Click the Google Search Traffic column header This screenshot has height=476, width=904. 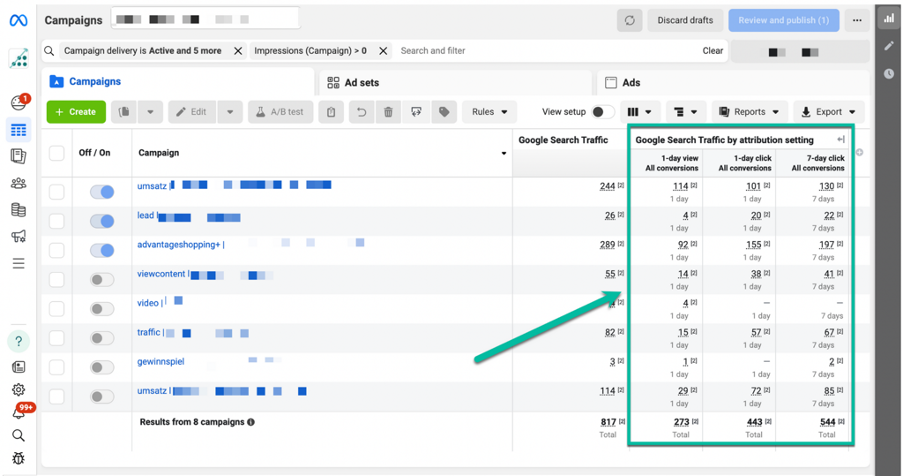pyautogui.click(x=563, y=140)
